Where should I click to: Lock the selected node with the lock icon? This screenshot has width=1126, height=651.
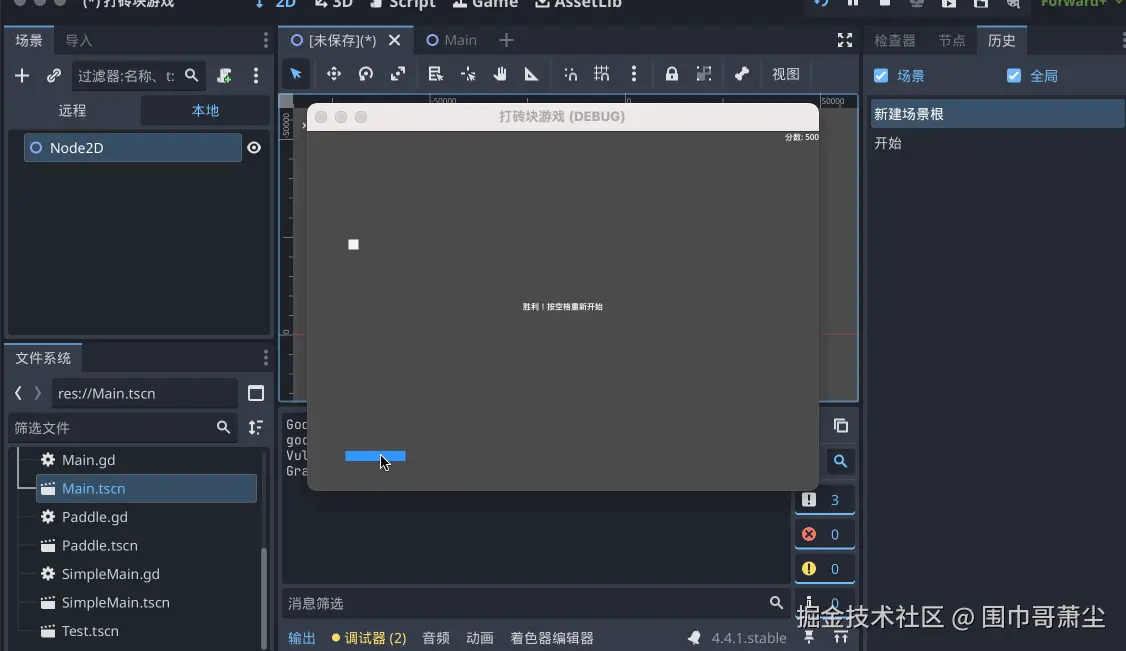point(671,74)
